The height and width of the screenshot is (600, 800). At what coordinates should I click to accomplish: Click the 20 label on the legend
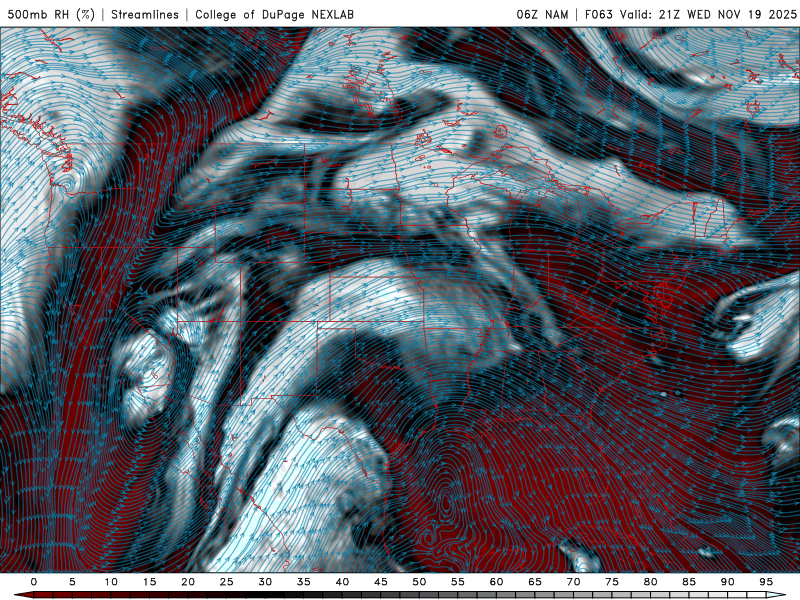tap(188, 582)
